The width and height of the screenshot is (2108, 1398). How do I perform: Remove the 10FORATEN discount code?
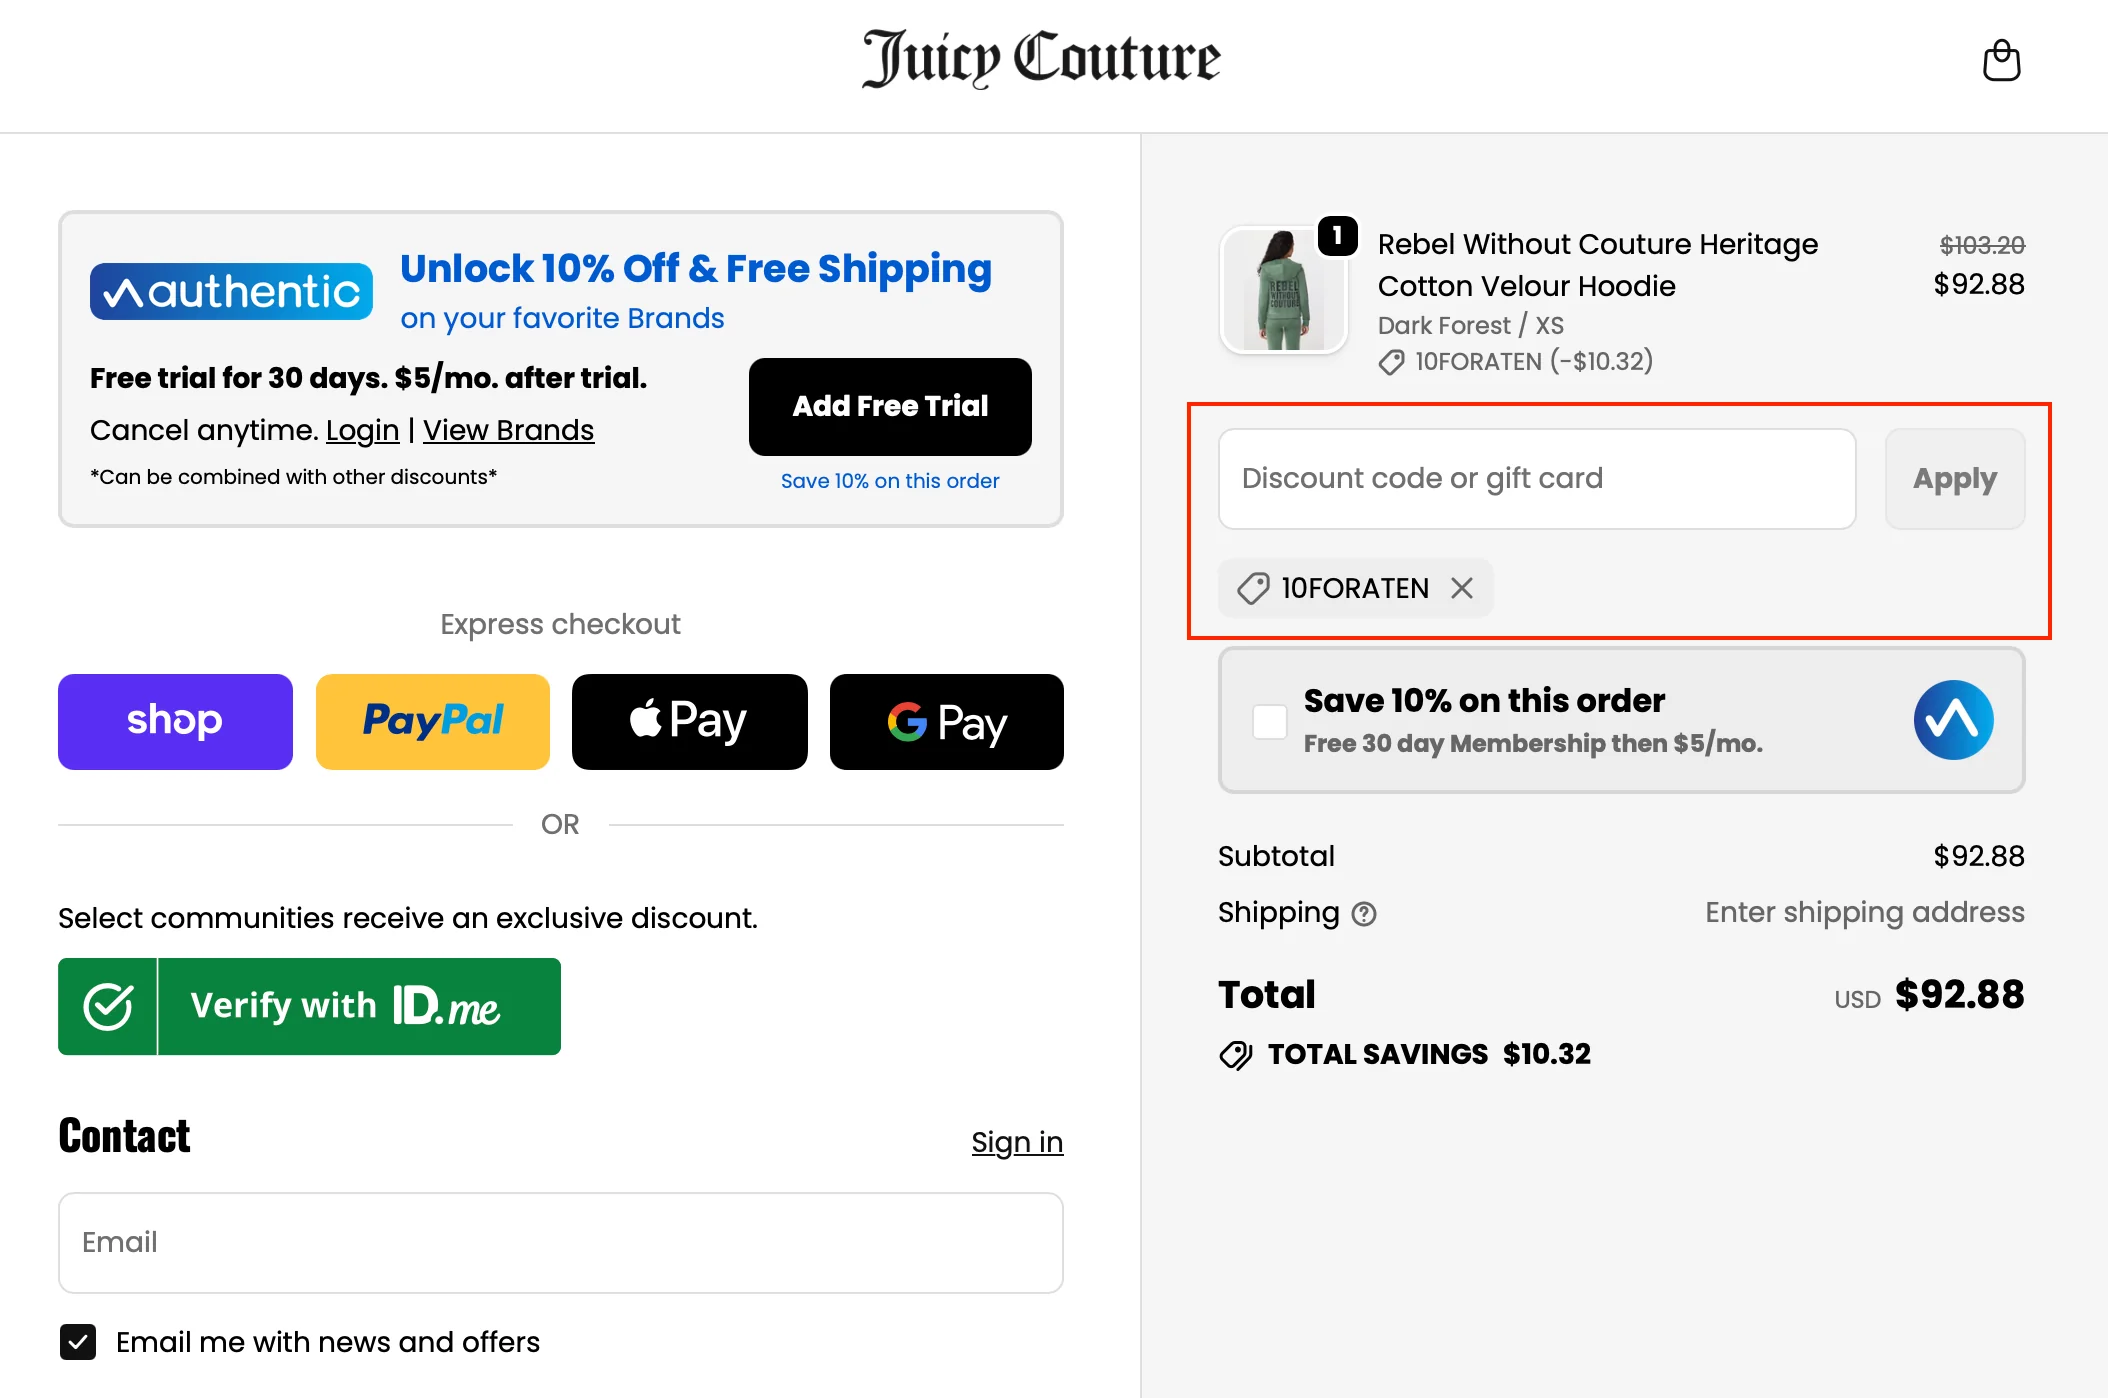[1462, 588]
